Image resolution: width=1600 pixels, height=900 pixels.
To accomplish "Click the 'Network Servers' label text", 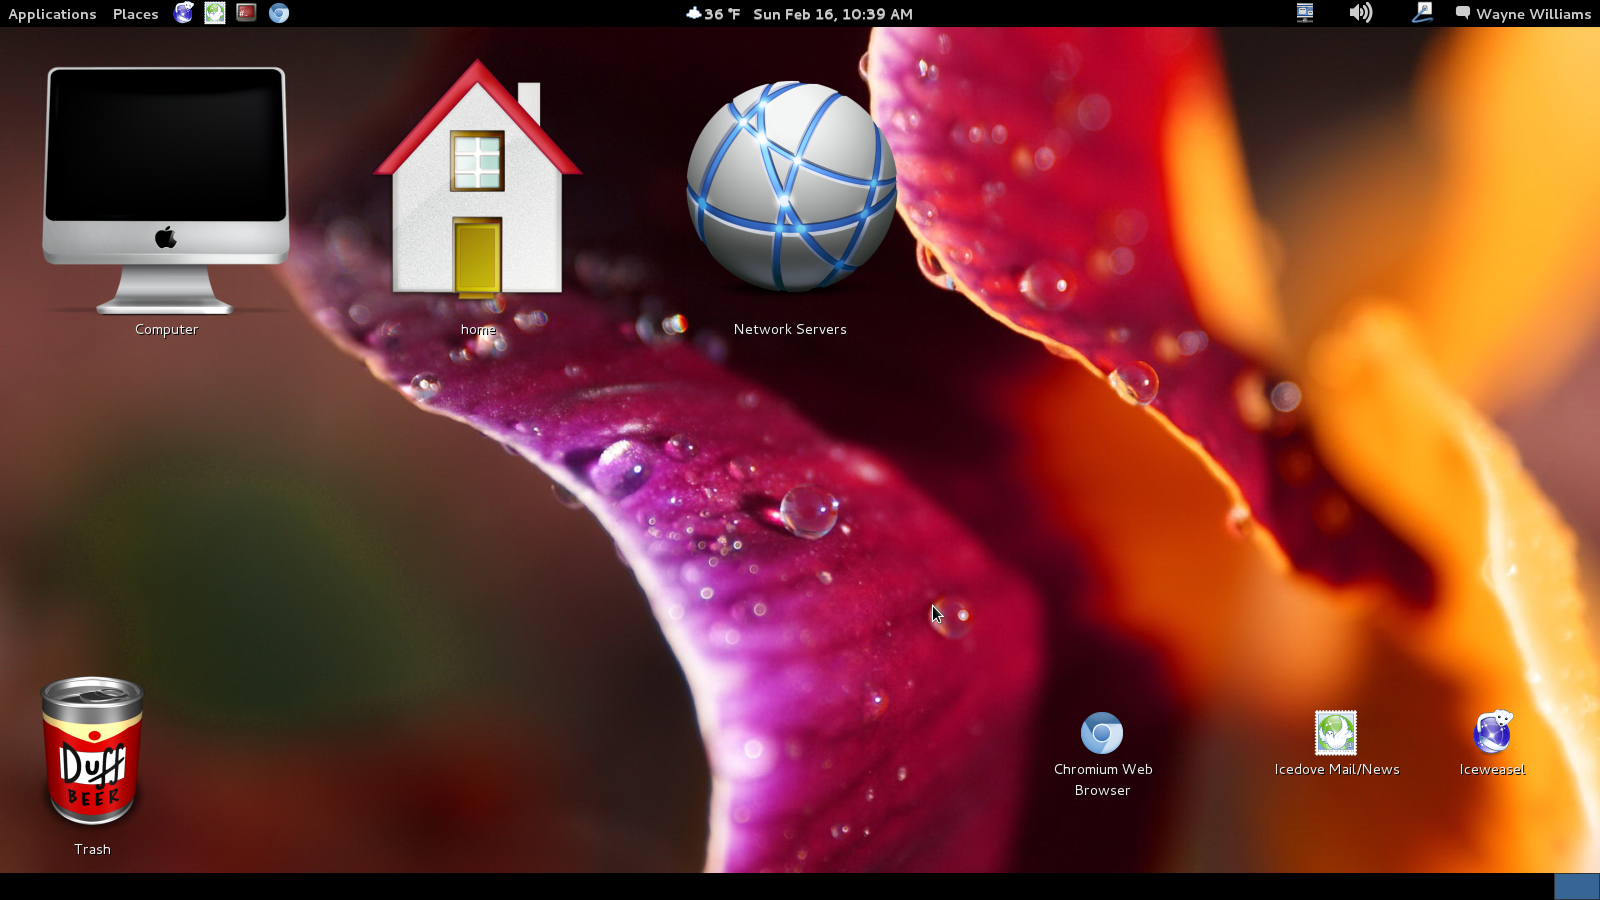I will (790, 329).
